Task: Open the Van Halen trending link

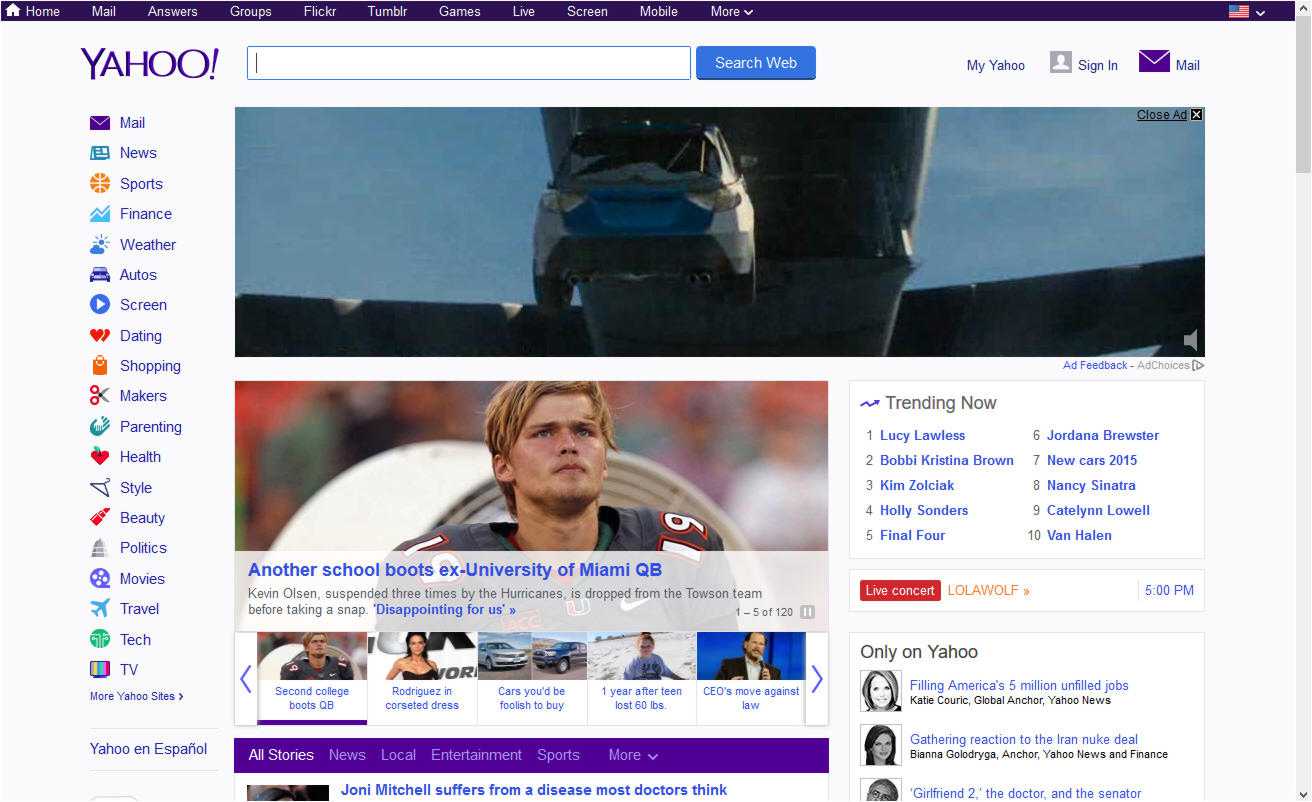Action: [x=1079, y=535]
